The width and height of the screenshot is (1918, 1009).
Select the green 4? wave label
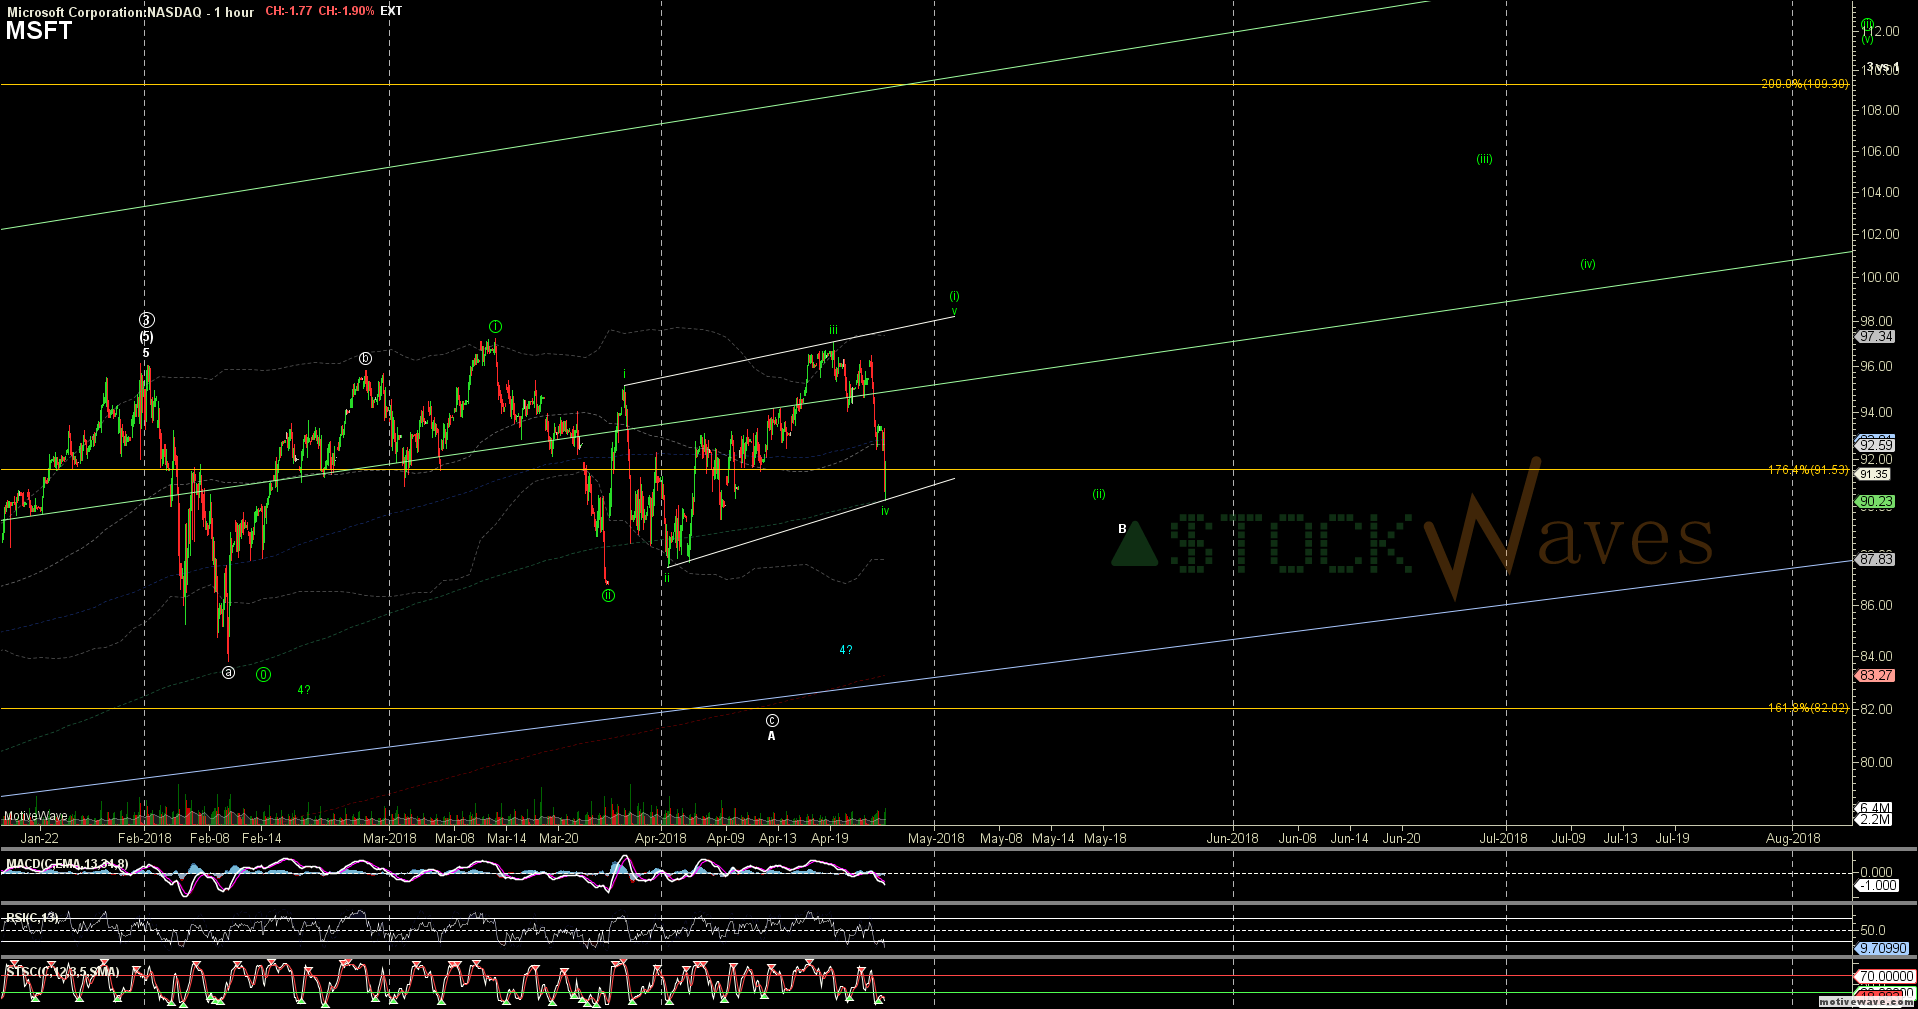(x=304, y=690)
